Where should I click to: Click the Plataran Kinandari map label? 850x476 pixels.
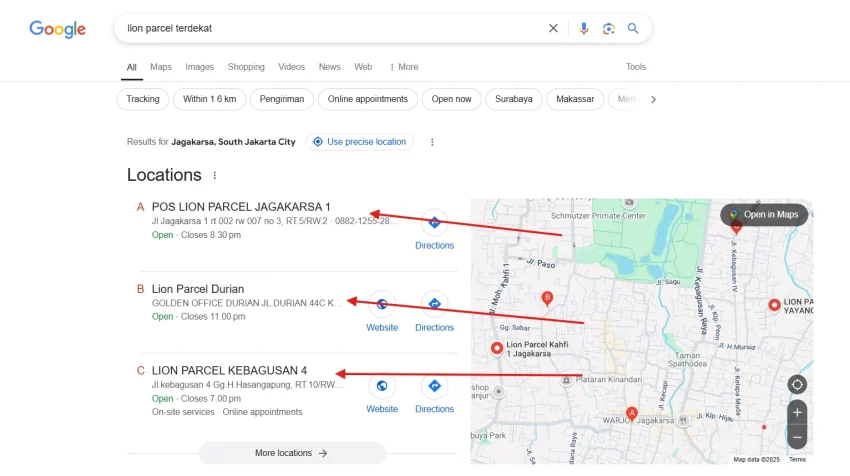609,379
